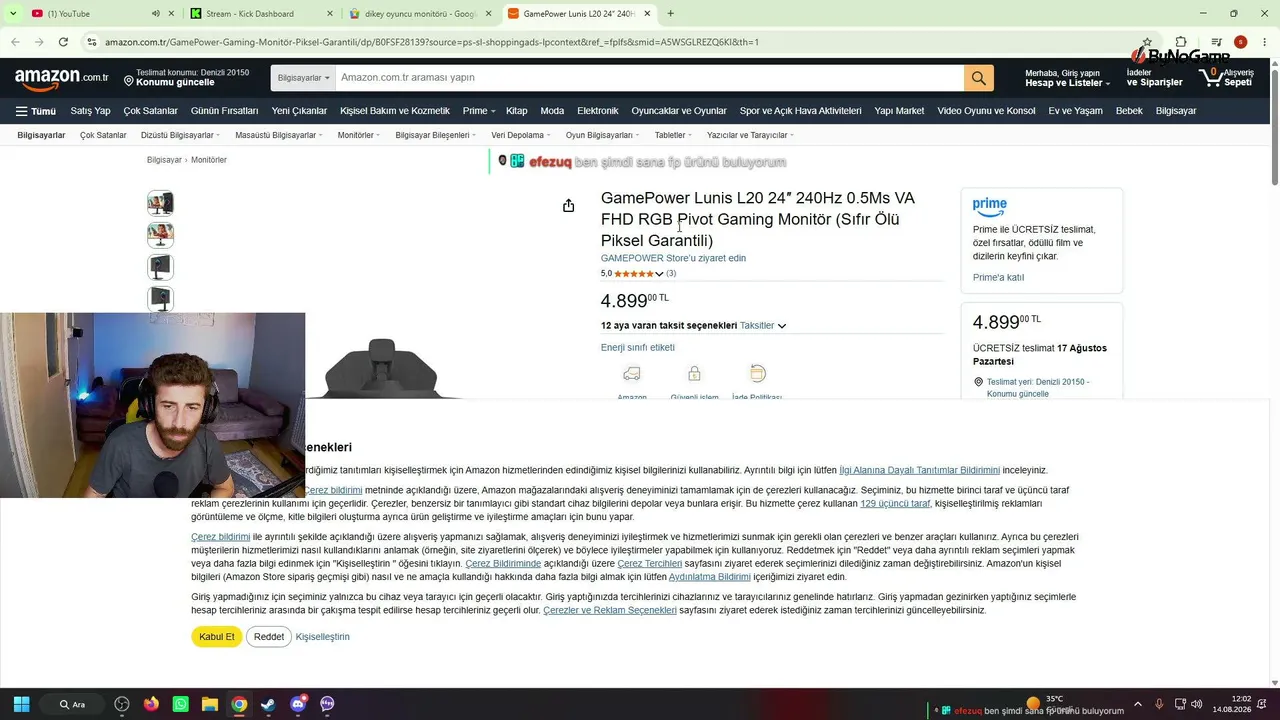This screenshot has height=720, width=1280.
Task: Expand the Bilgisayar Bileşenleri submenu
Action: [x=435, y=135]
